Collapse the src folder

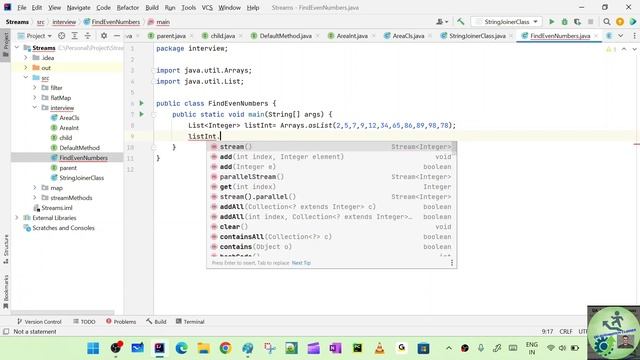26,78
